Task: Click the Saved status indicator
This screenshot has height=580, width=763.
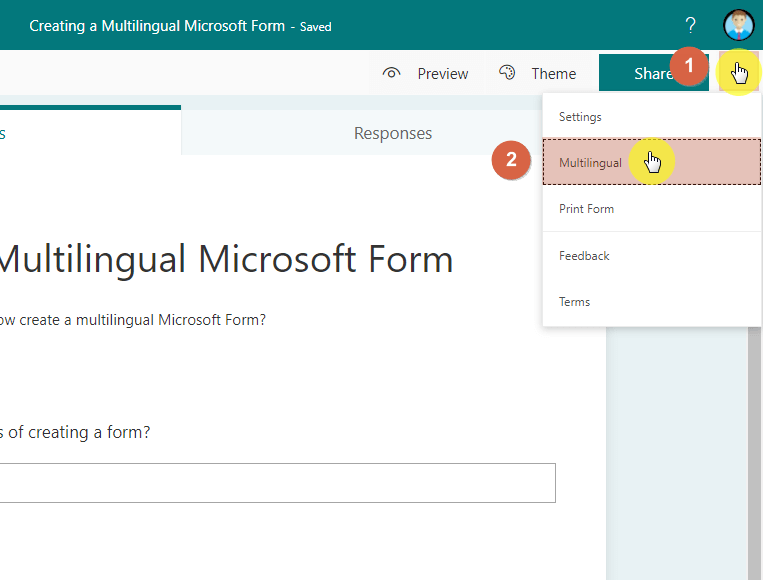Action: click(315, 27)
